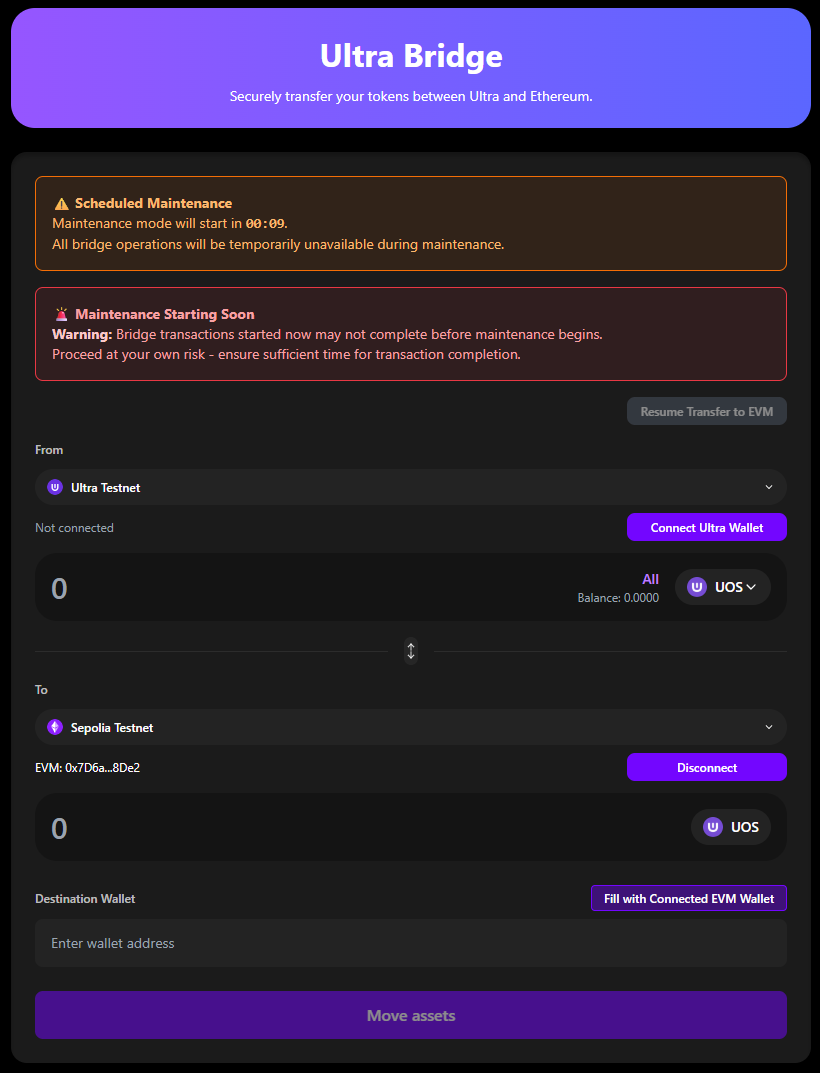Click the Ultra icon on the From network selector
Screen dimensions: 820x1073
(x=55, y=487)
